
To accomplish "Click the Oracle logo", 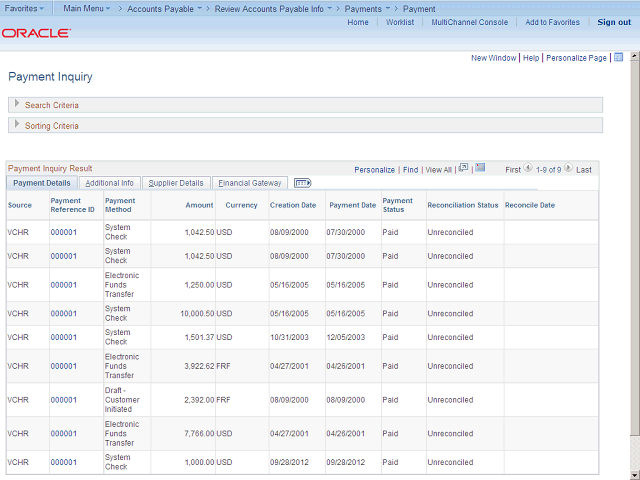I will coord(36,33).
